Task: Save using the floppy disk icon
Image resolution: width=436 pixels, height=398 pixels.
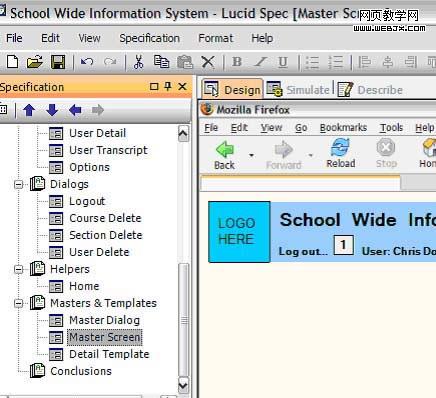Action: 58,62
